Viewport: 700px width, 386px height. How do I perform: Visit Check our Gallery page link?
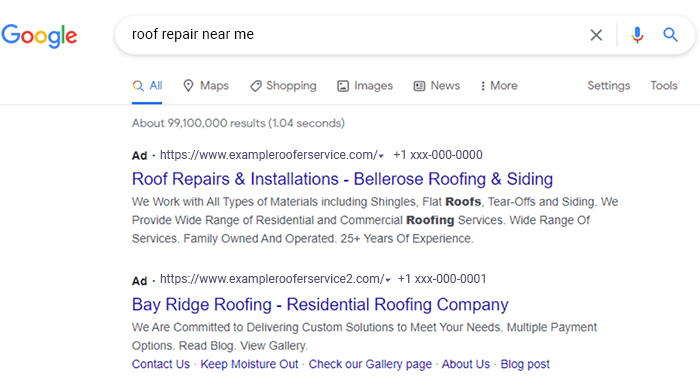pyautogui.click(x=370, y=364)
